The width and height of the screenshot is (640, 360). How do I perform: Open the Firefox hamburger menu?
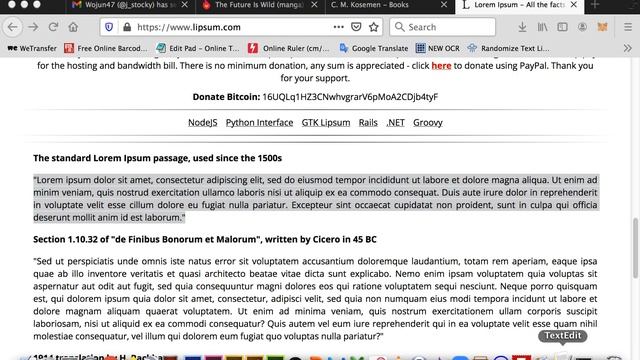coord(628,27)
